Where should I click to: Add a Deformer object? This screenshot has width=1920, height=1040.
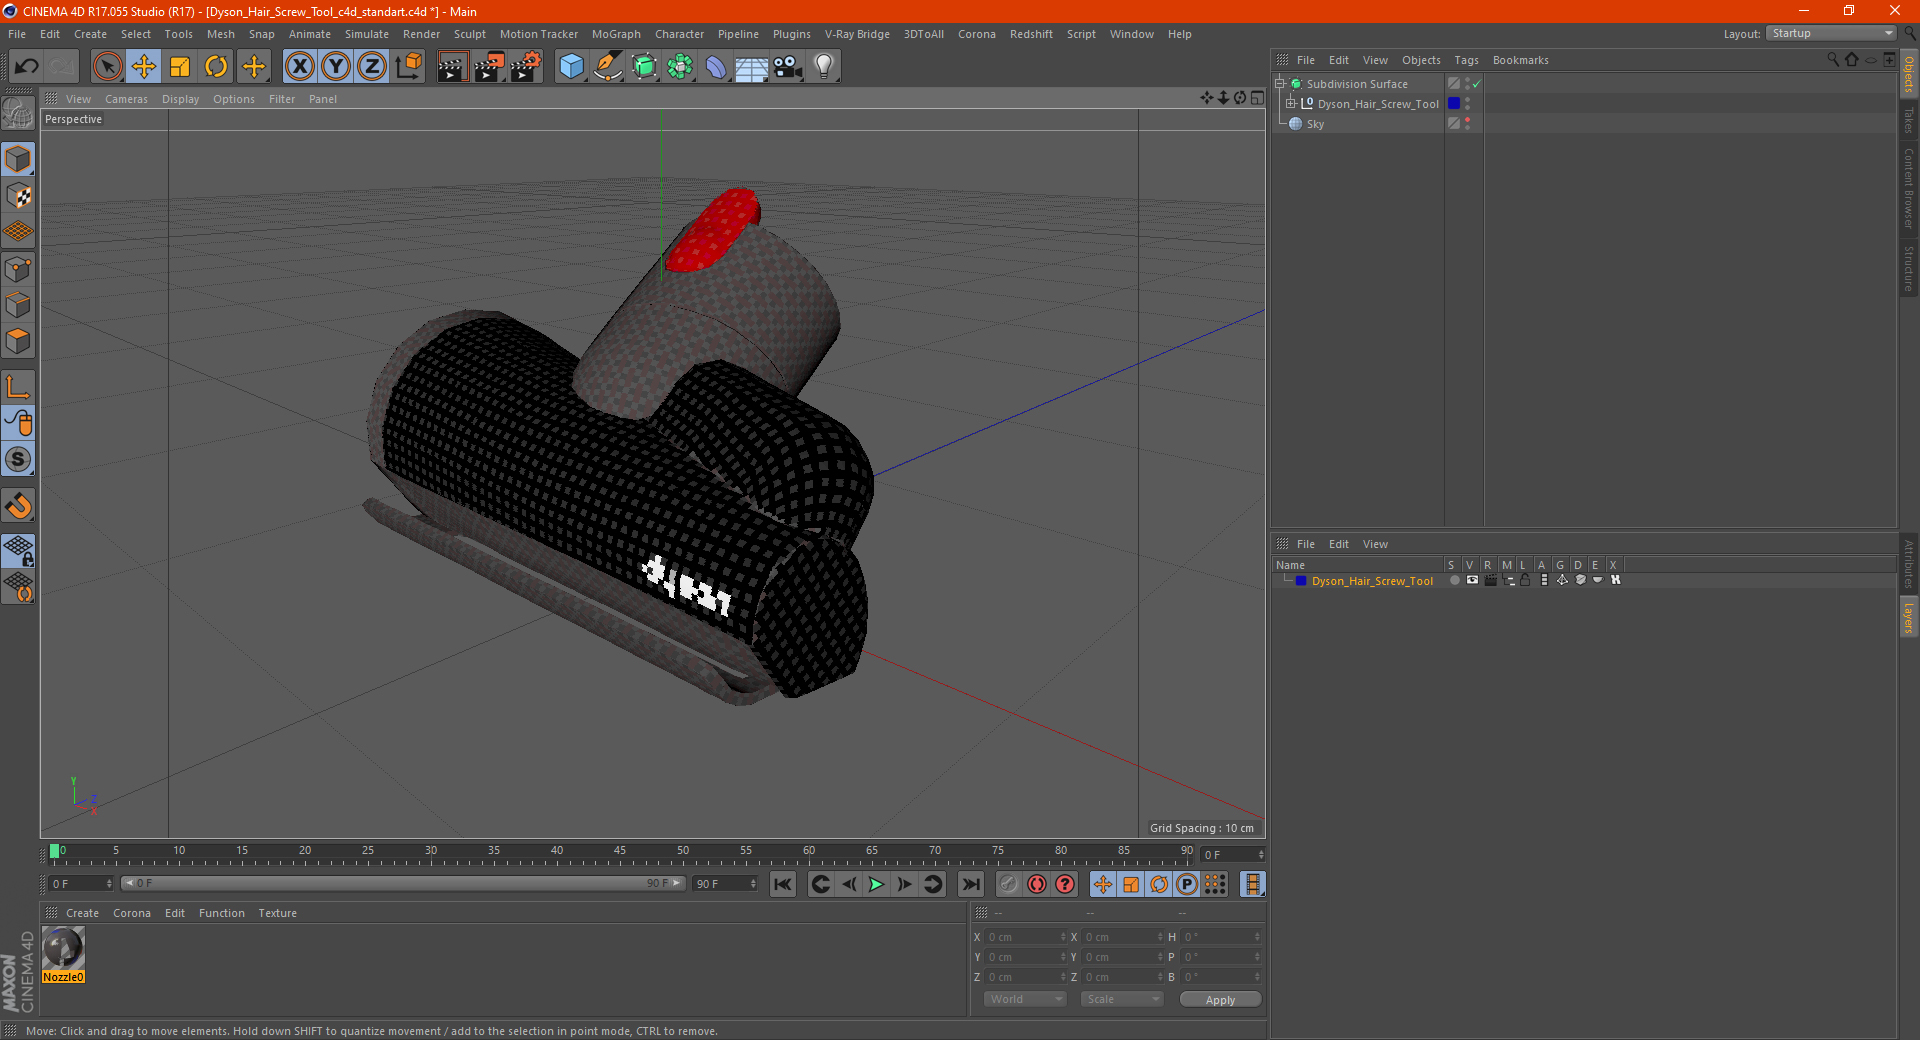[x=716, y=67]
